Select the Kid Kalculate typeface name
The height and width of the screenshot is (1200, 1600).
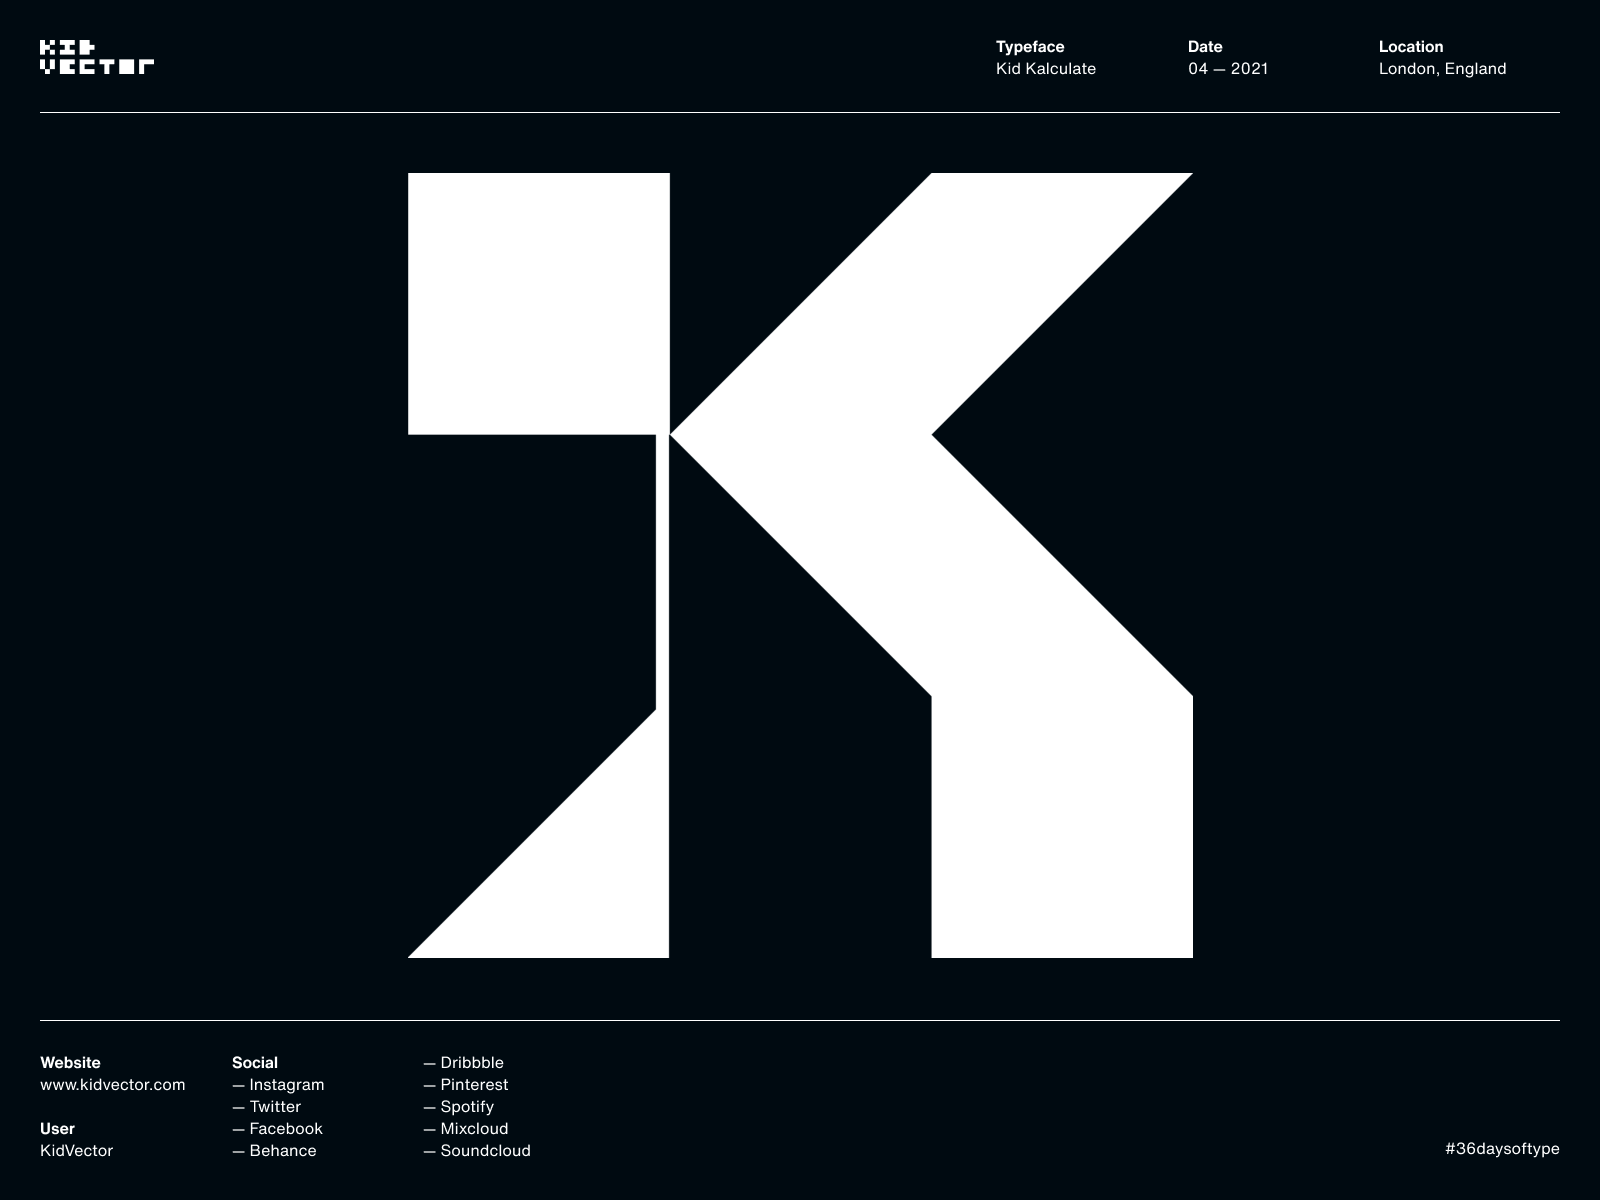point(1045,68)
